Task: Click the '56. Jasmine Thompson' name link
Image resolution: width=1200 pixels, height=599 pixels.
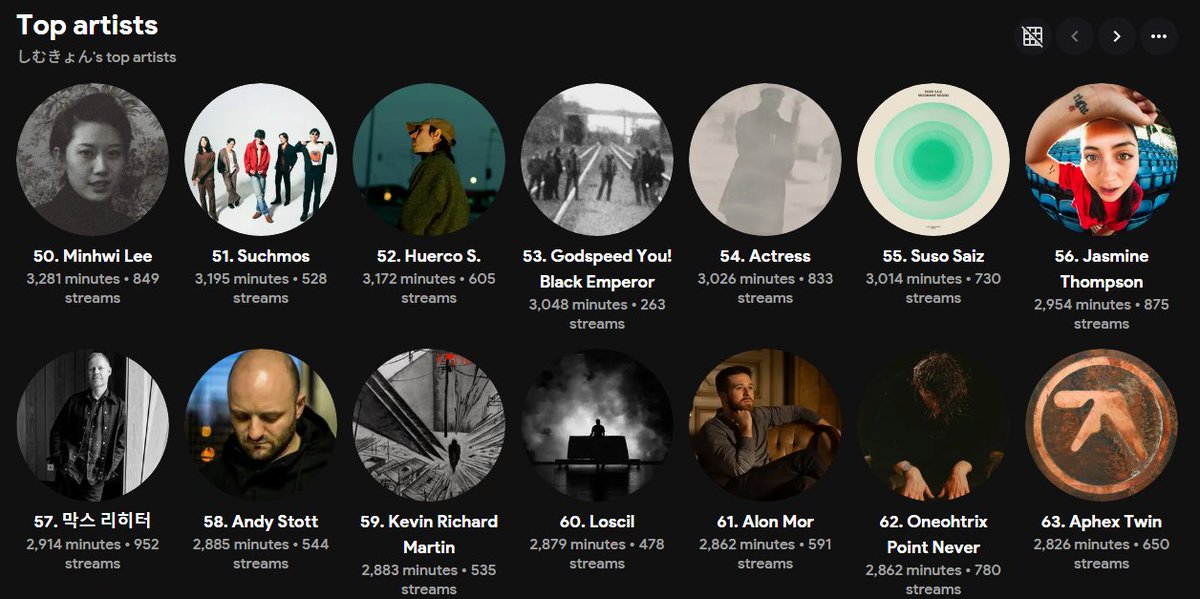Action: pos(1101,269)
